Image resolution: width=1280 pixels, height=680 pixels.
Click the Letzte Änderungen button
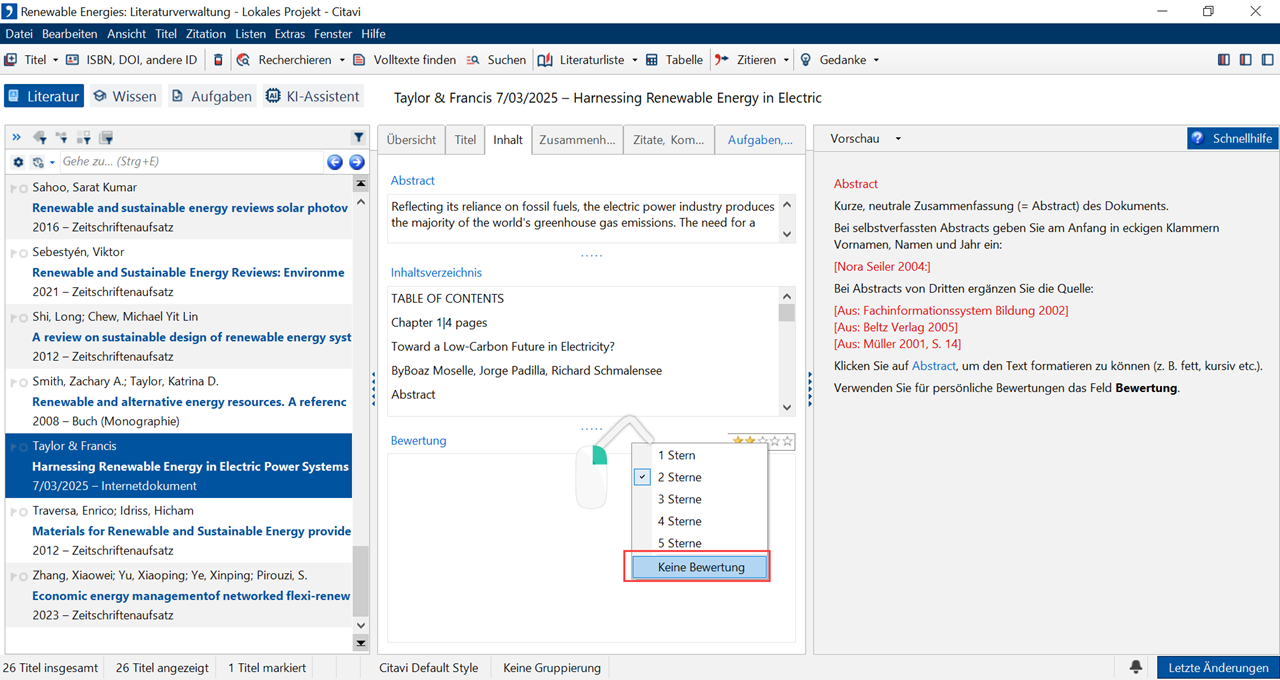pyautogui.click(x=1218, y=667)
